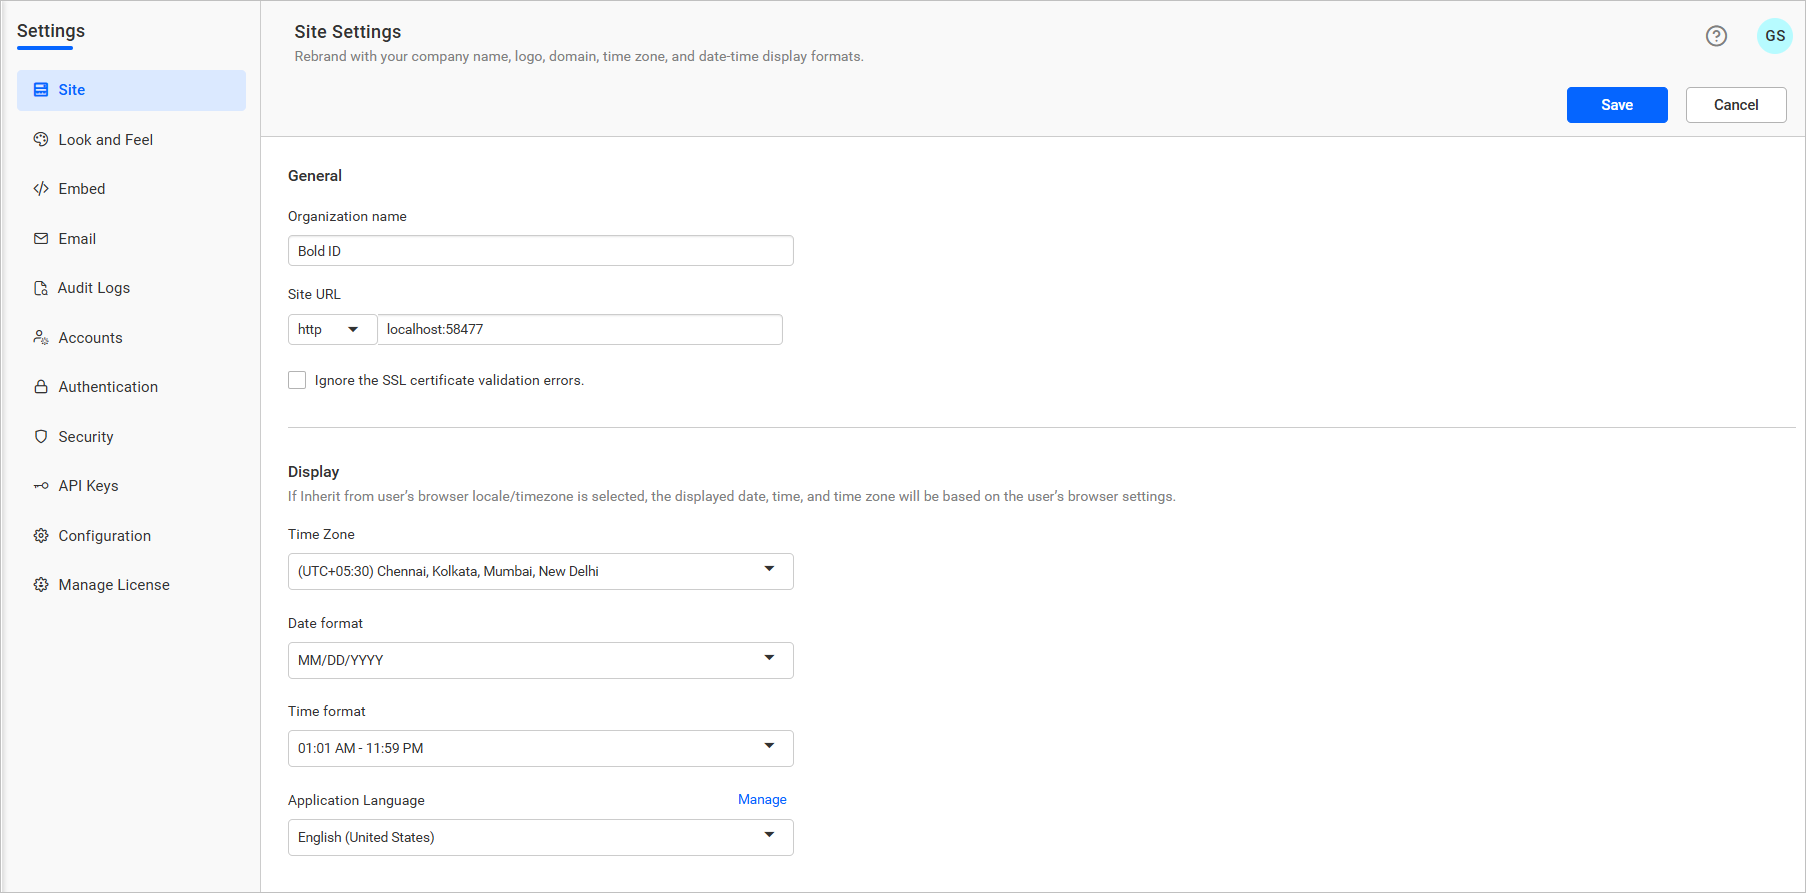Enable Ignore the SSL certificate validation errors
1806x893 pixels.
click(x=297, y=380)
